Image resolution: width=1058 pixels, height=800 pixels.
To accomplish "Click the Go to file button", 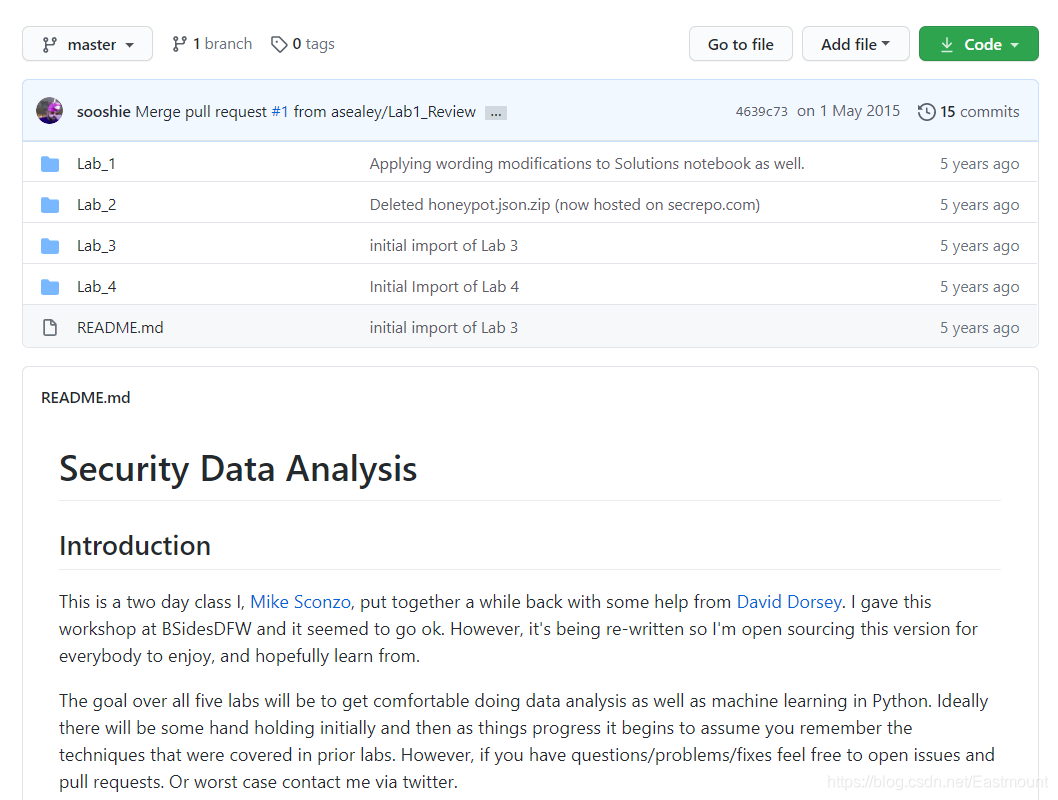I will click(740, 44).
